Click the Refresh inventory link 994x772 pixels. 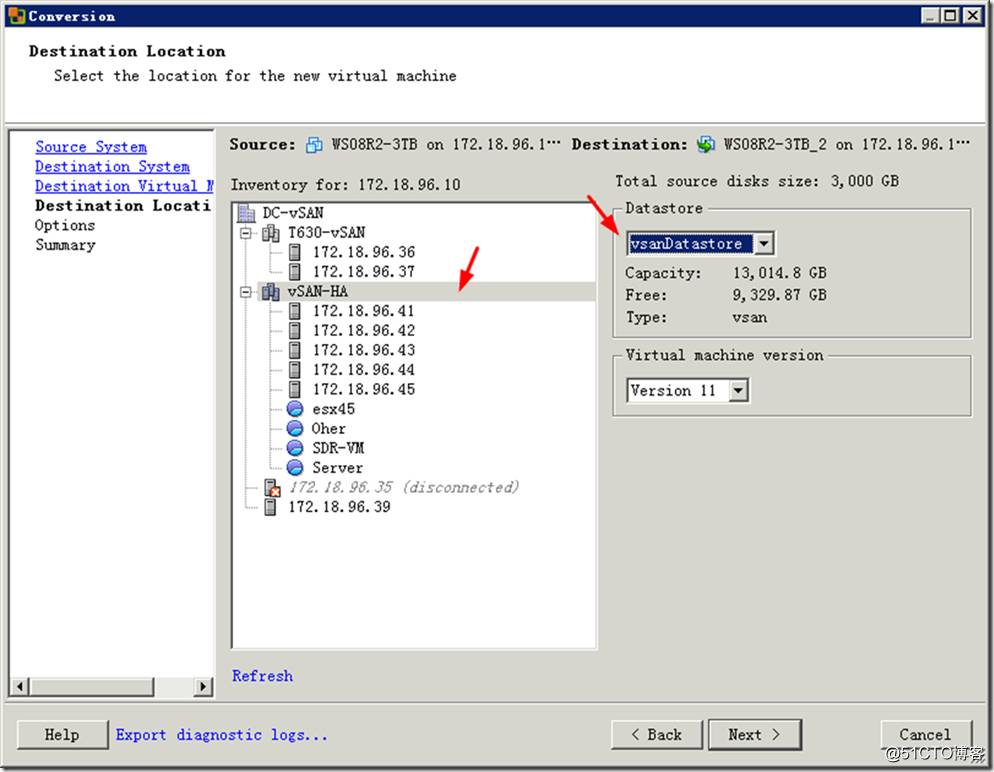(x=262, y=676)
